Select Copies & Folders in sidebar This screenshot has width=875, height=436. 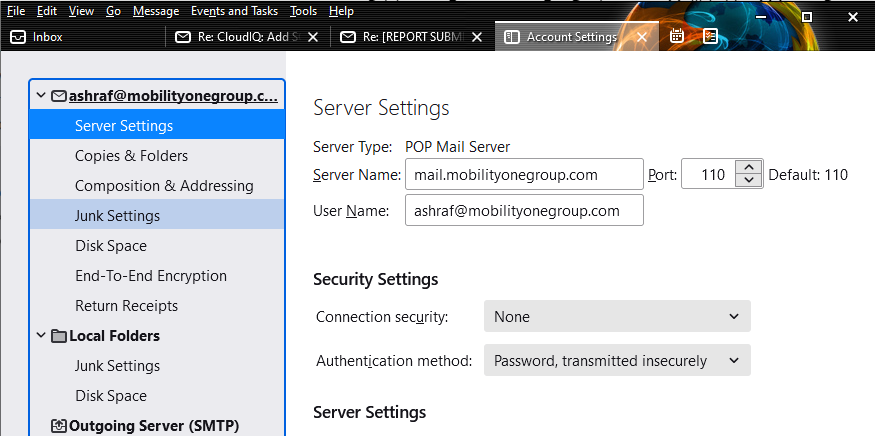tap(157, 156)
